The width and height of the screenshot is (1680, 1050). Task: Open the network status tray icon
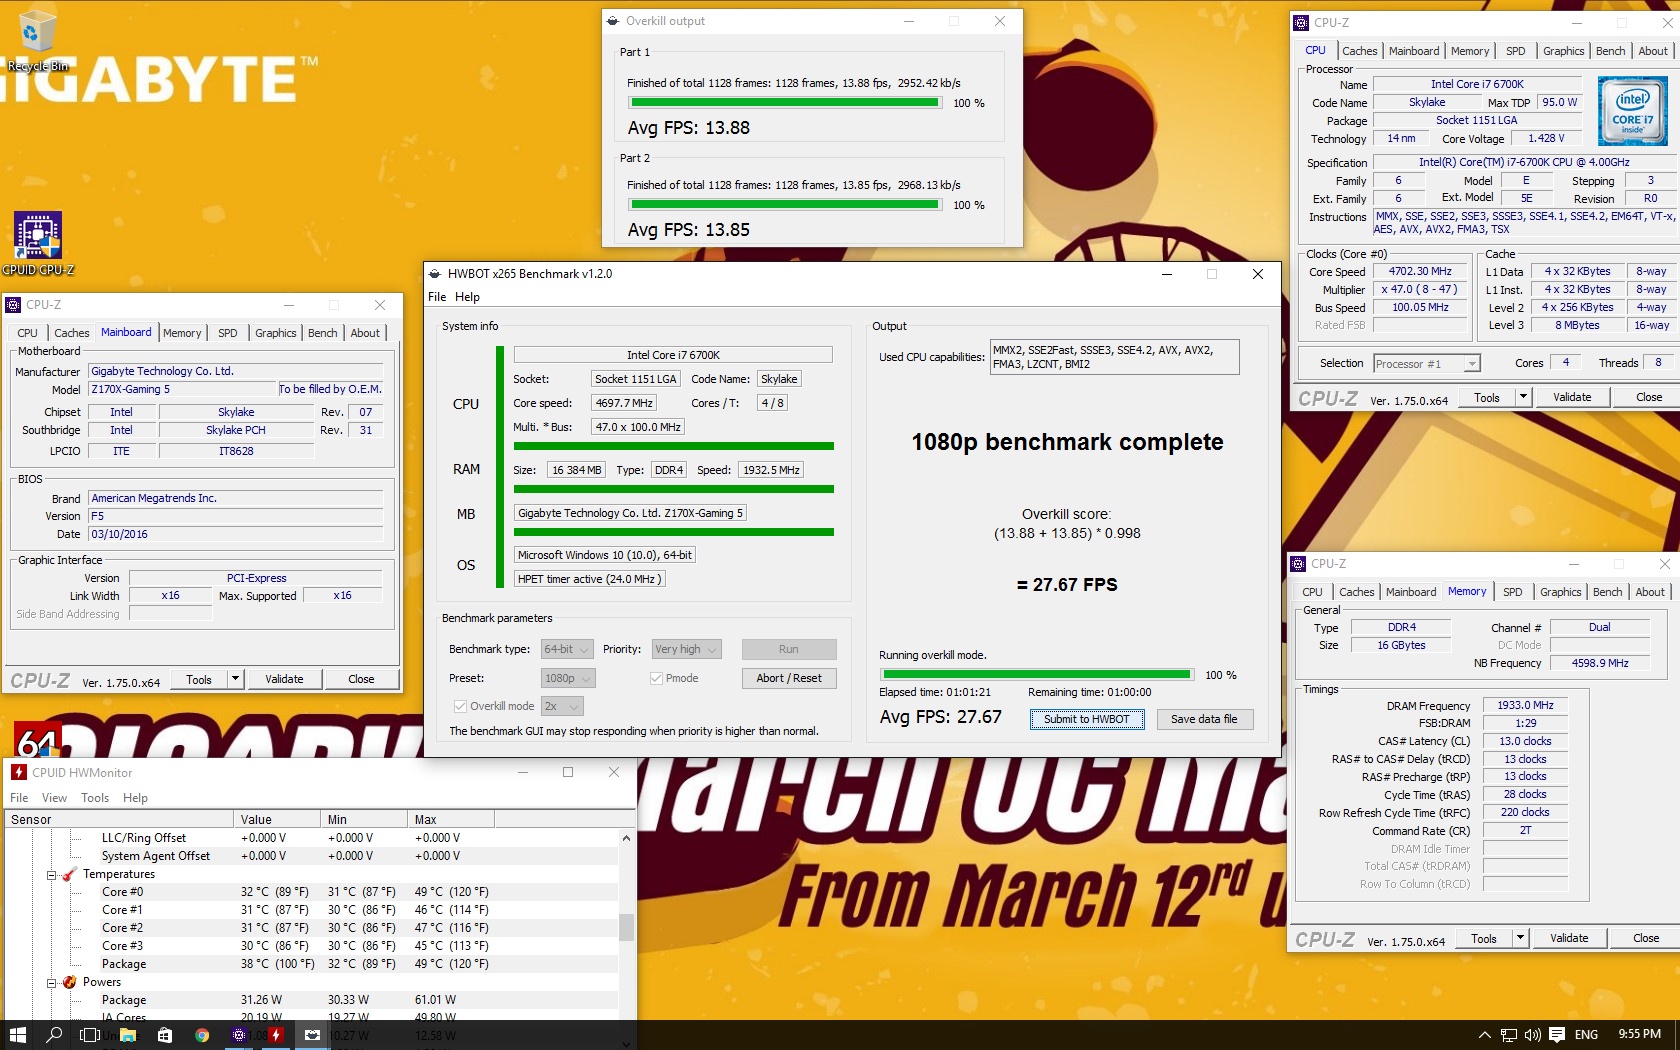(x=1509, y=1035)
